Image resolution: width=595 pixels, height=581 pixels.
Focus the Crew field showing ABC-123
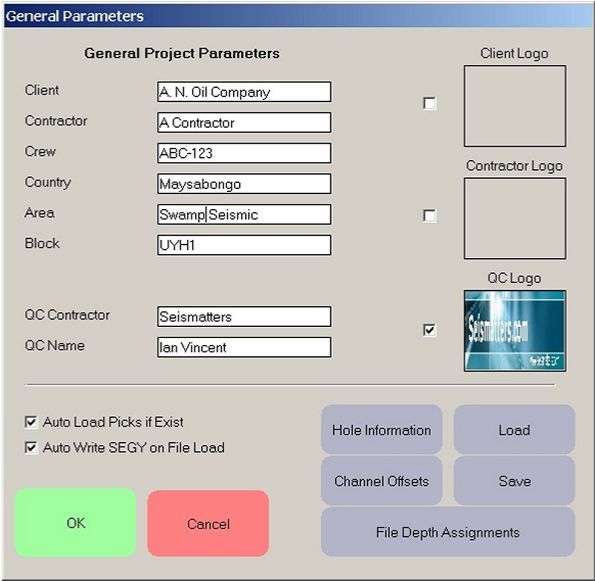coord(244,153)
